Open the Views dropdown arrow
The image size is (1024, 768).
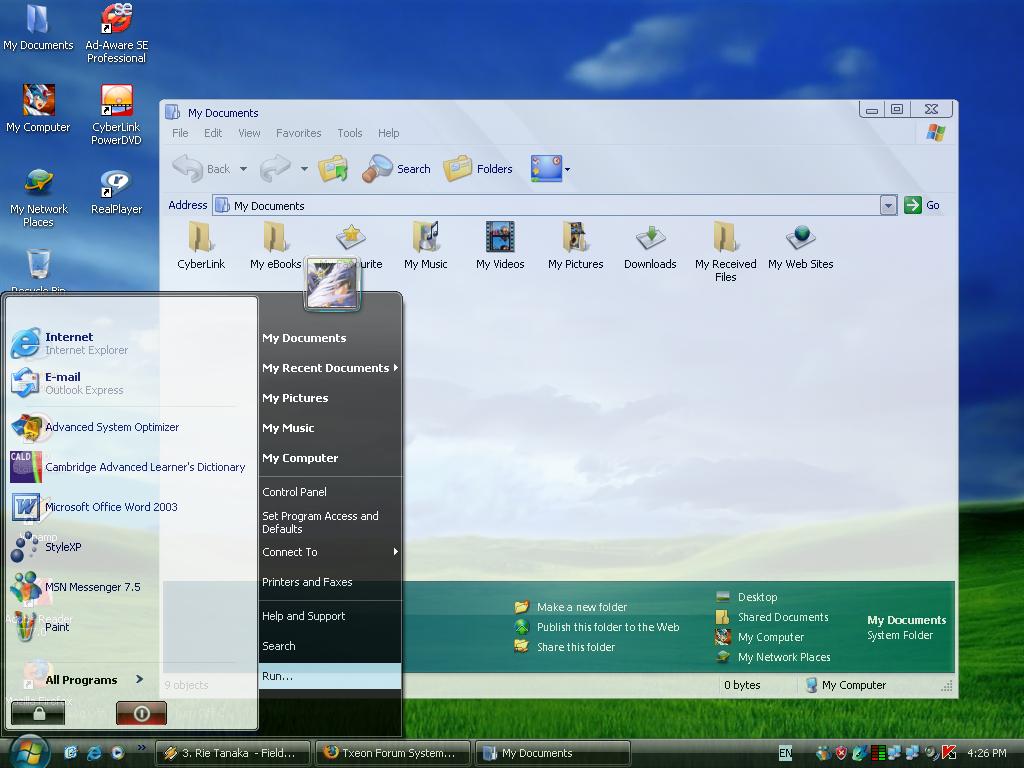[568, 169]
